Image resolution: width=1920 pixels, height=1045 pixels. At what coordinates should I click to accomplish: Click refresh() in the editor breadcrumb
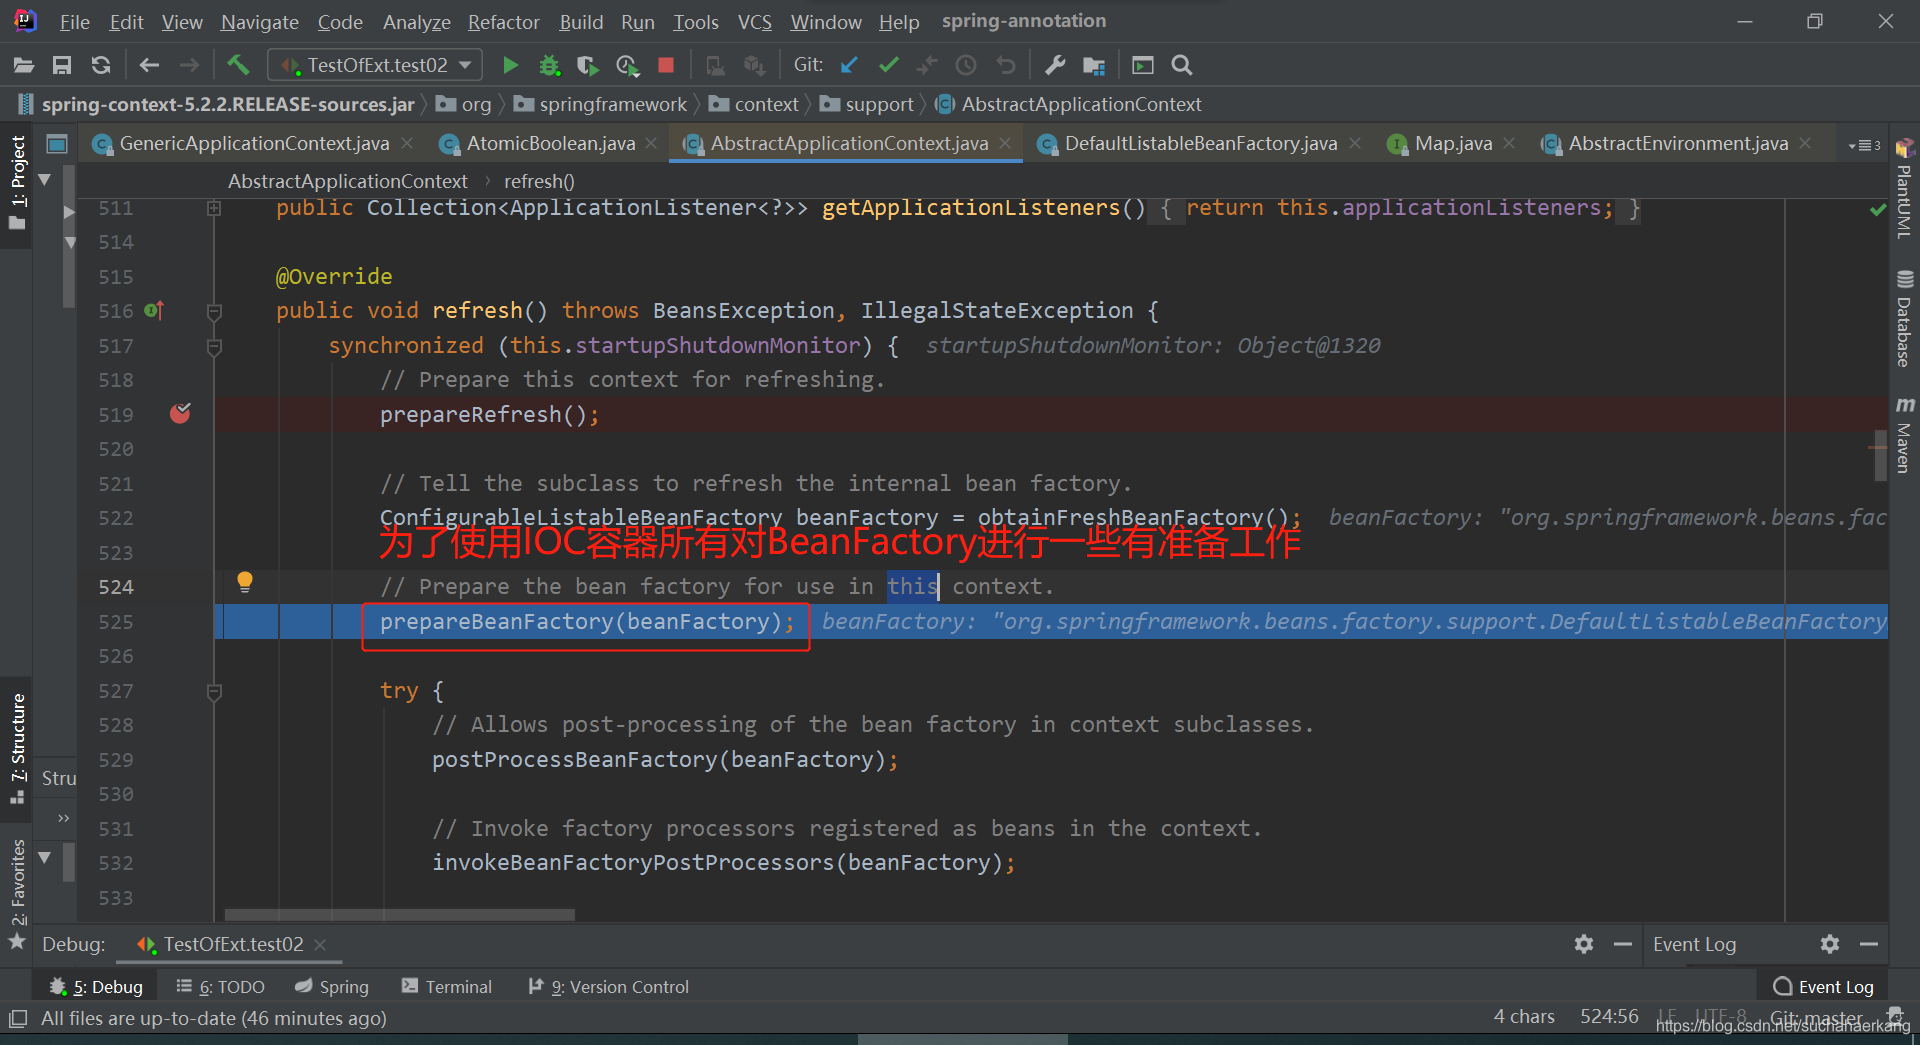(539, 181)
